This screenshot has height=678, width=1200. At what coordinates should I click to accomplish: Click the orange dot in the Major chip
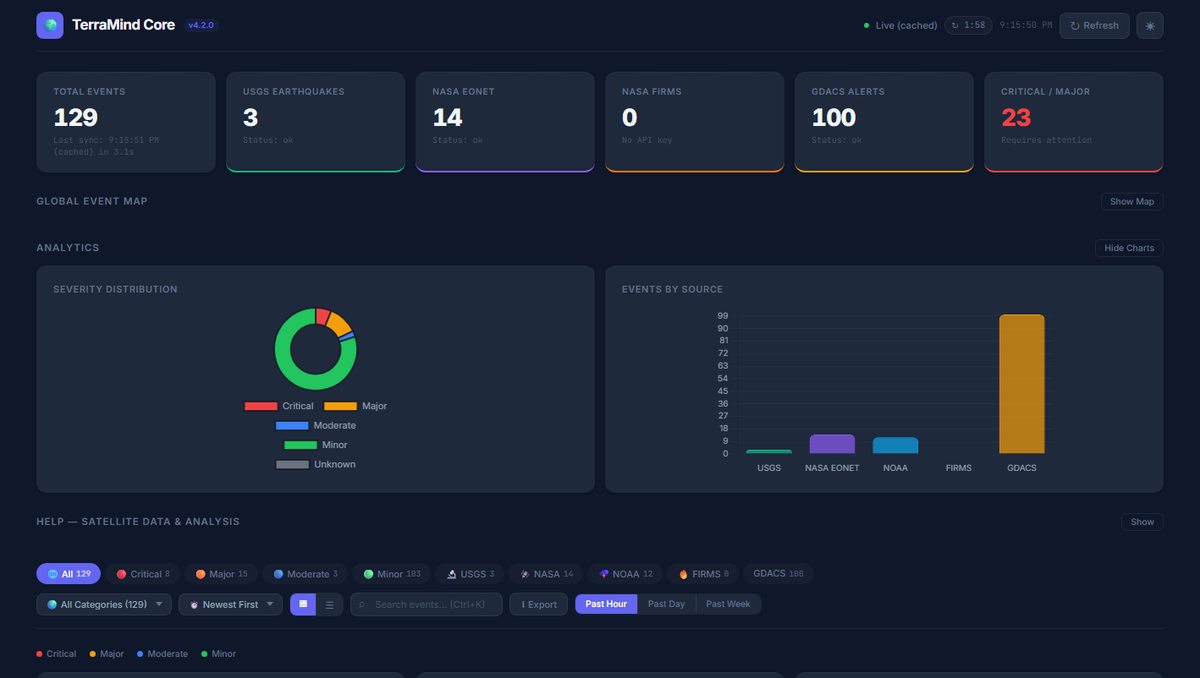click(200, 574)
